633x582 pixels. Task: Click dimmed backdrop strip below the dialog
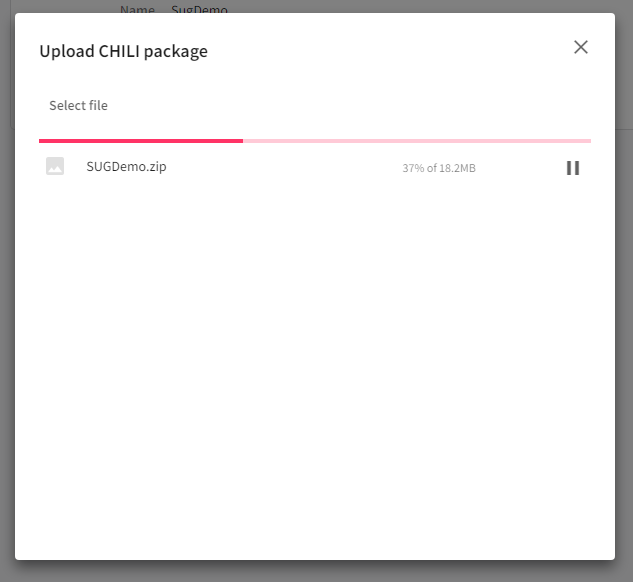pos(315,571)
